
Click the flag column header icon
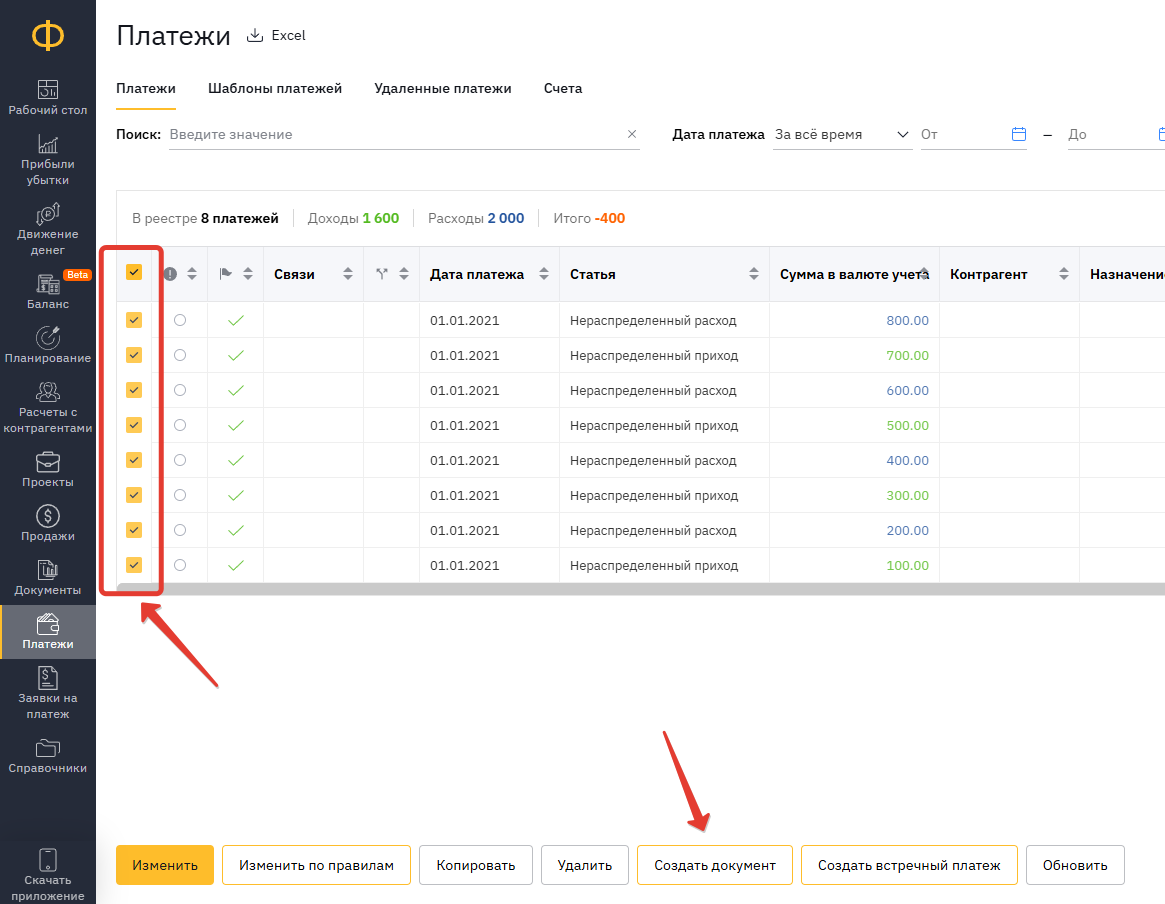coord(226,274)
